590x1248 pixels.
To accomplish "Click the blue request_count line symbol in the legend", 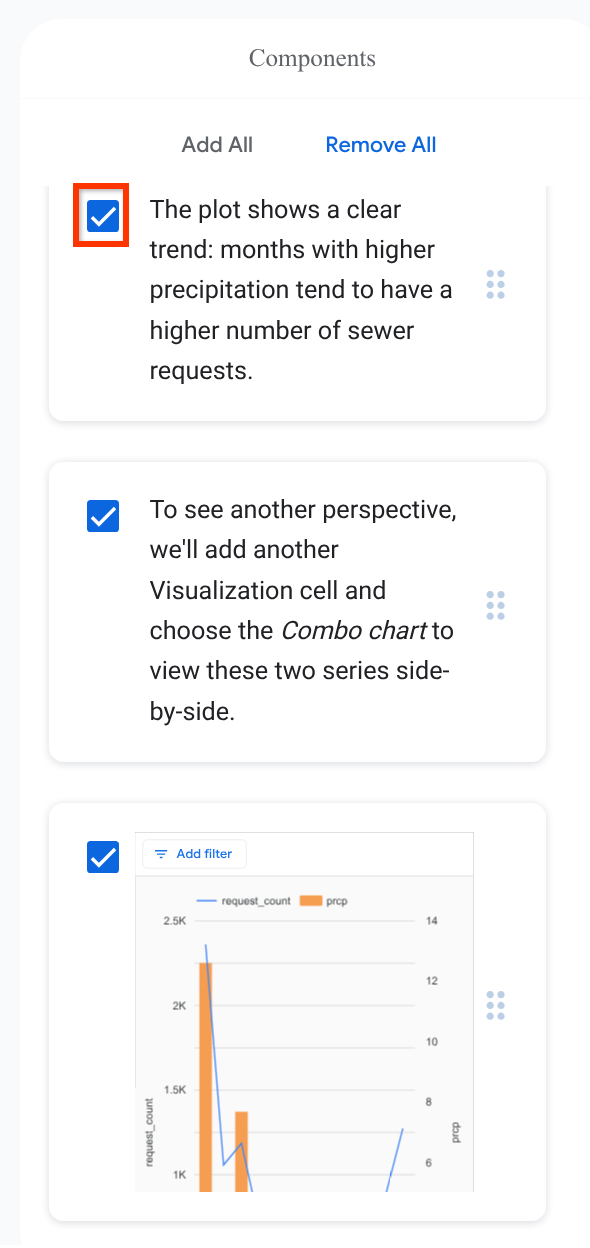I will point(207,900).
